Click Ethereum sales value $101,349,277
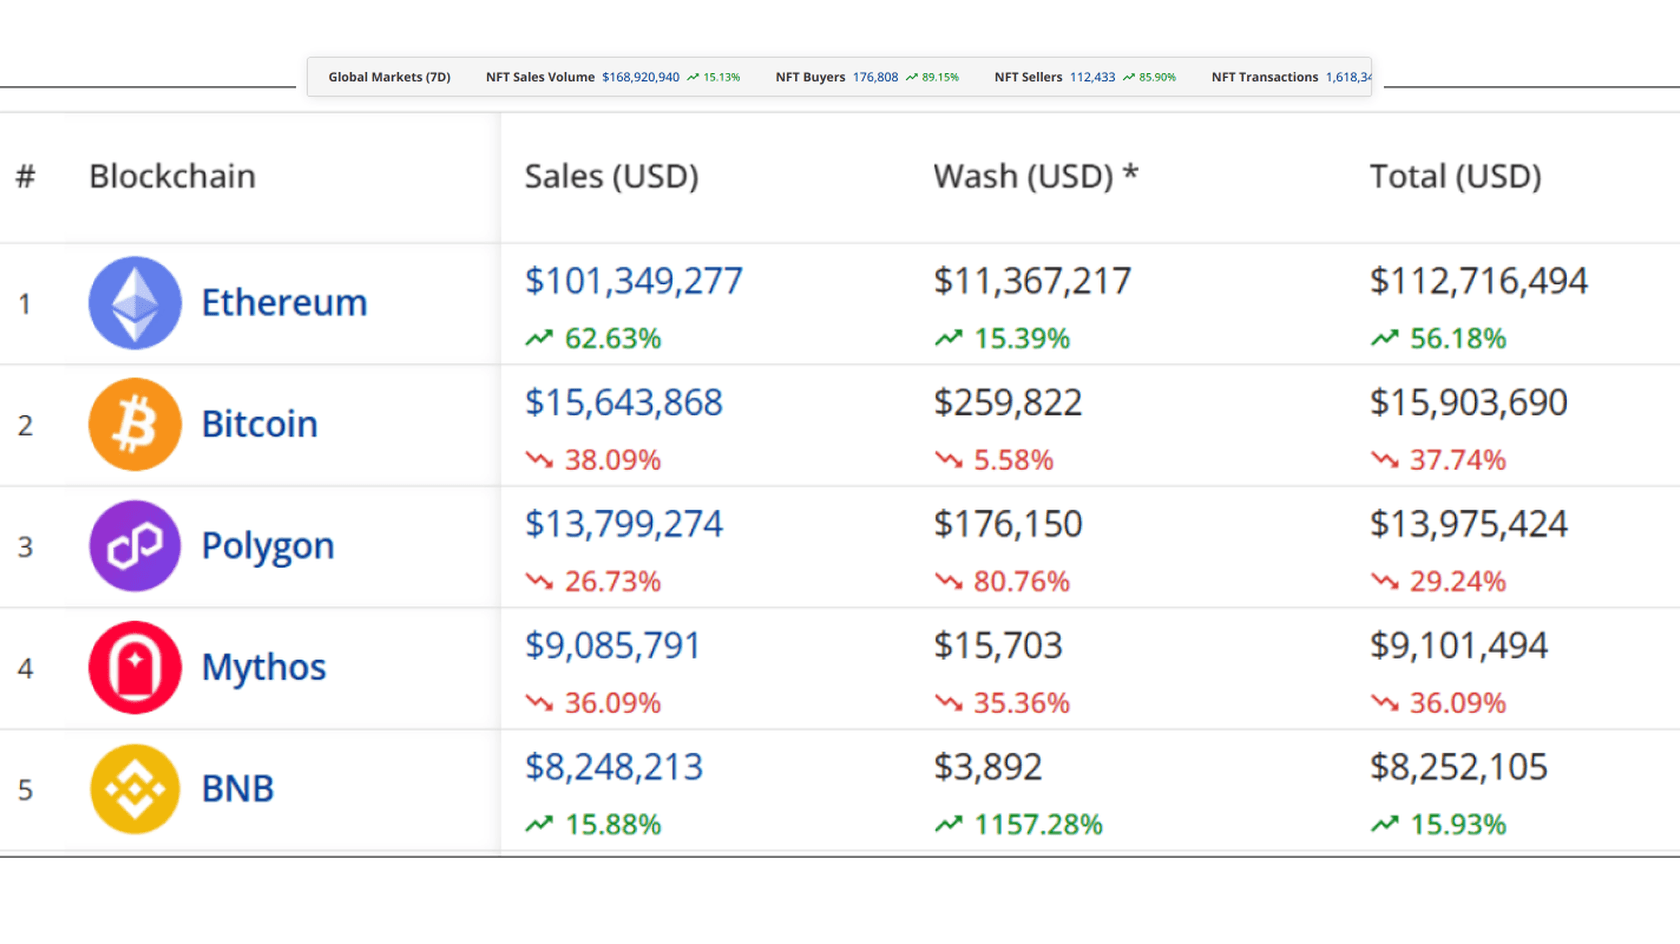 (x=633, y=281)
